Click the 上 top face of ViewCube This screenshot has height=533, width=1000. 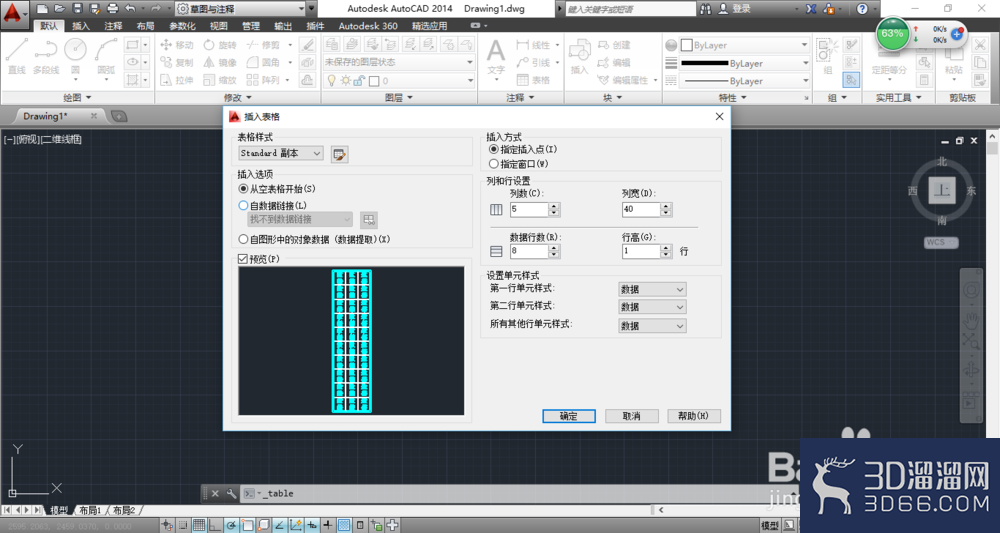pos(942,190)
